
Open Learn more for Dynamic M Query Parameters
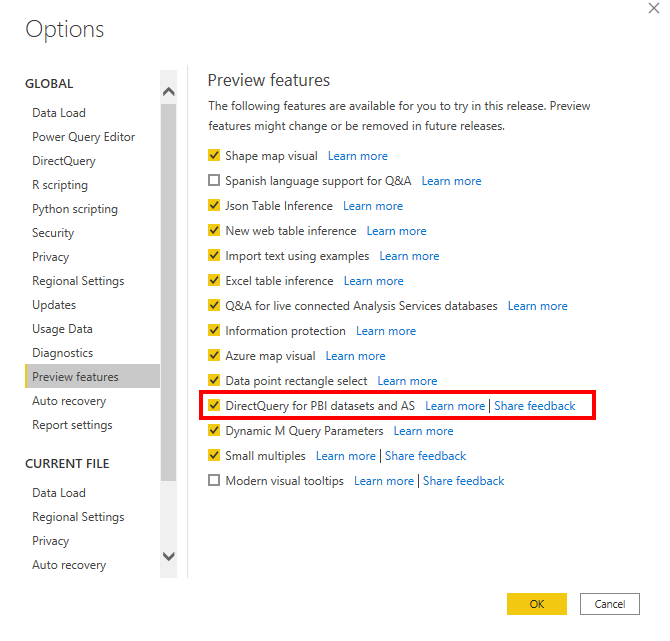click(423, 431)
